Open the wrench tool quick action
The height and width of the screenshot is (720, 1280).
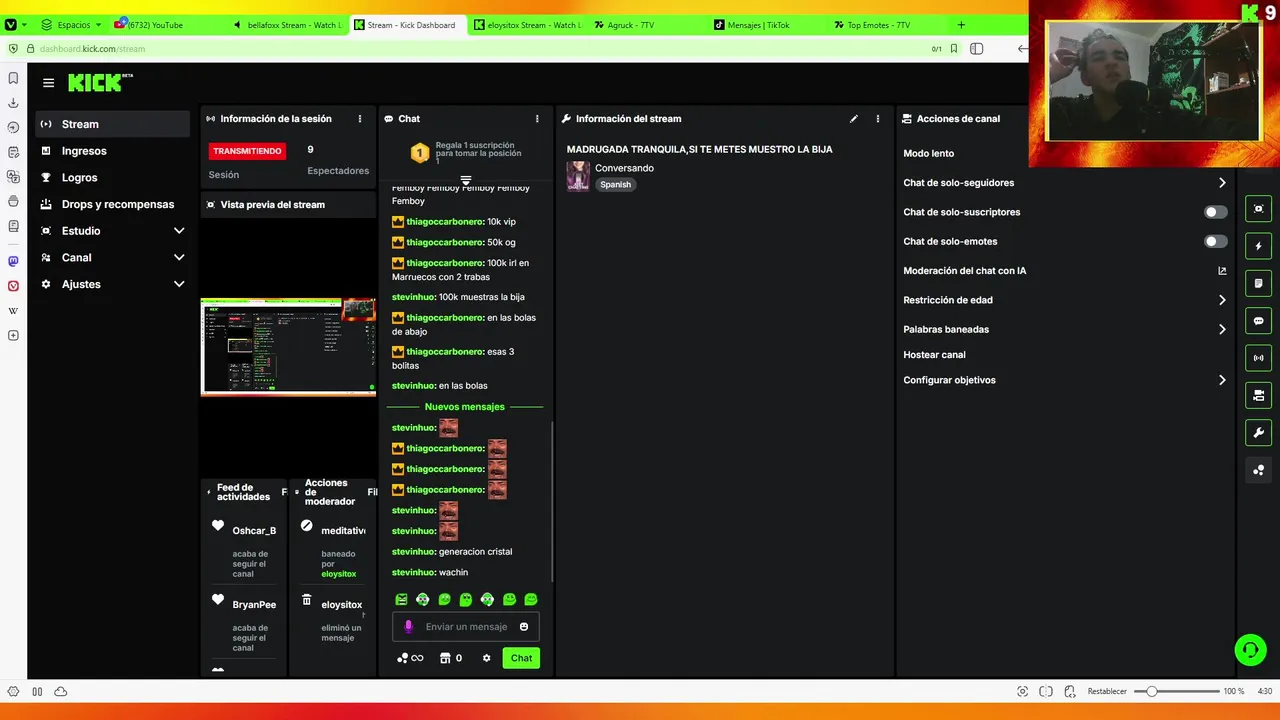[x=1259, y=433]
